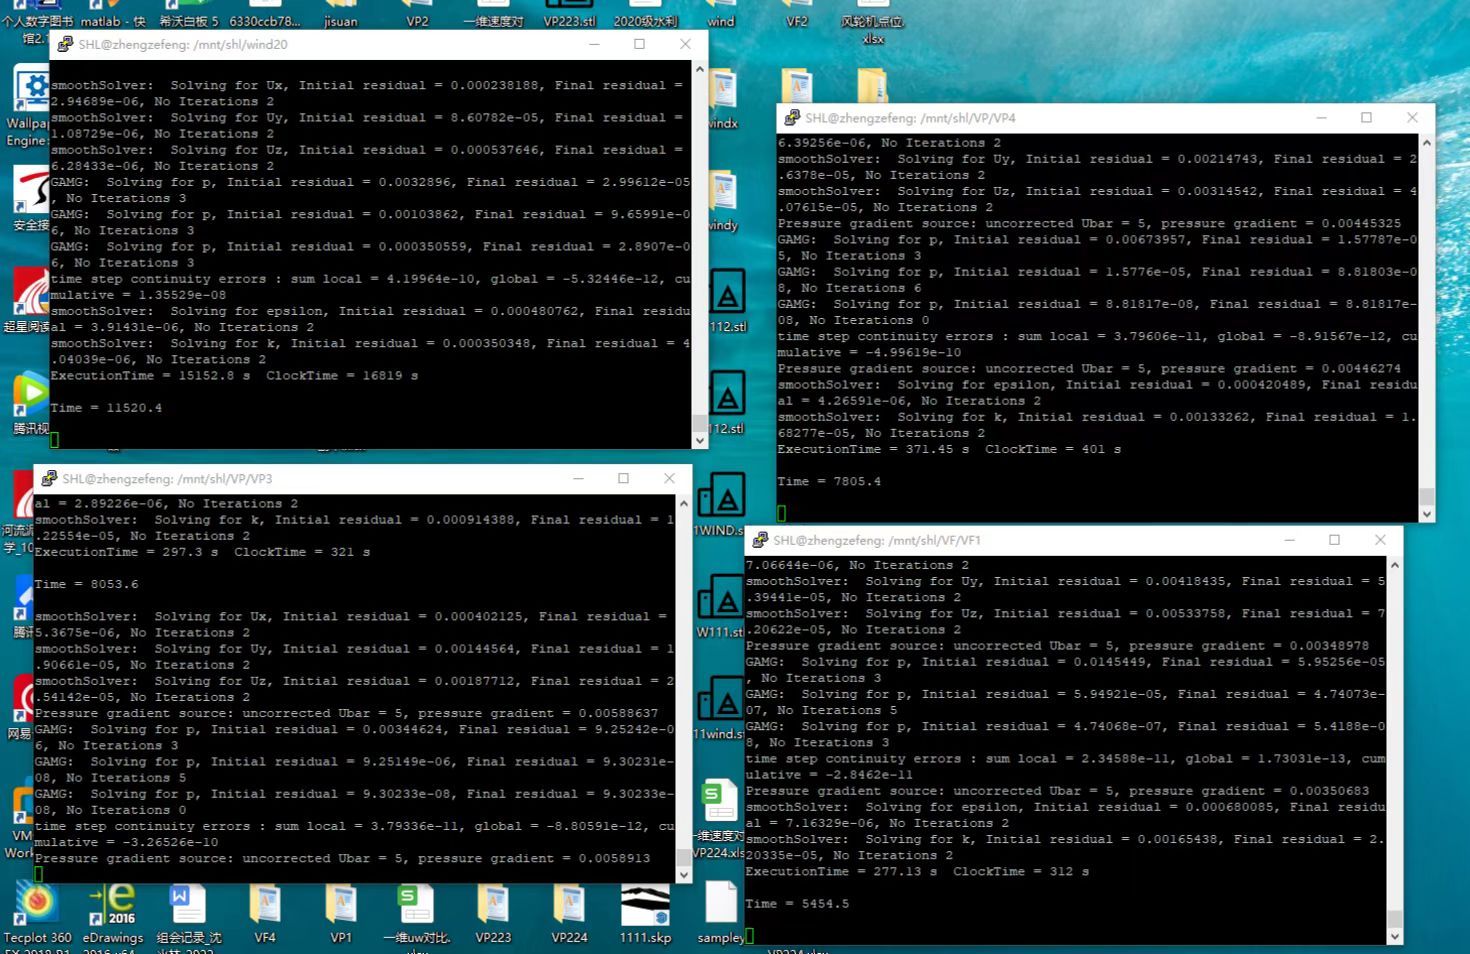Focus the VP3 terminal title bar

click(x=300, y=479)
